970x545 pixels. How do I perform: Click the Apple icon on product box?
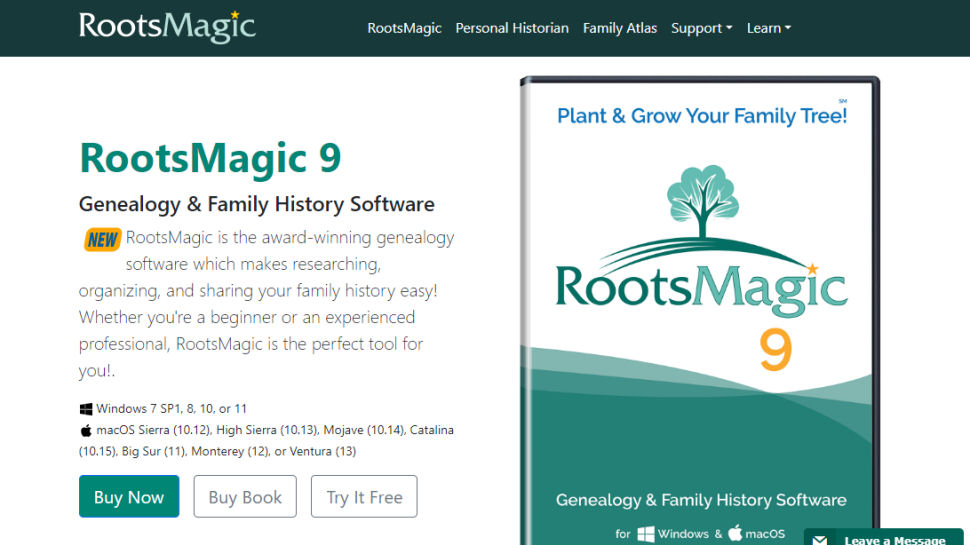(735, 533)
